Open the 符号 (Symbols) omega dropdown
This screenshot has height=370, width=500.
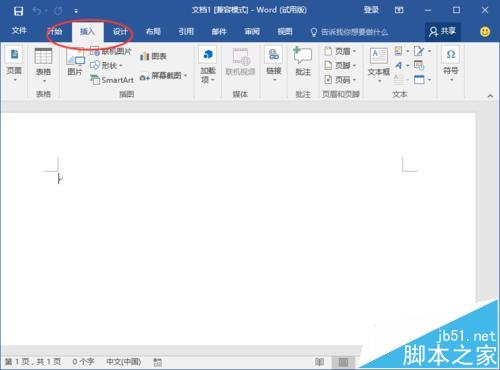click(x=451, y=63)
